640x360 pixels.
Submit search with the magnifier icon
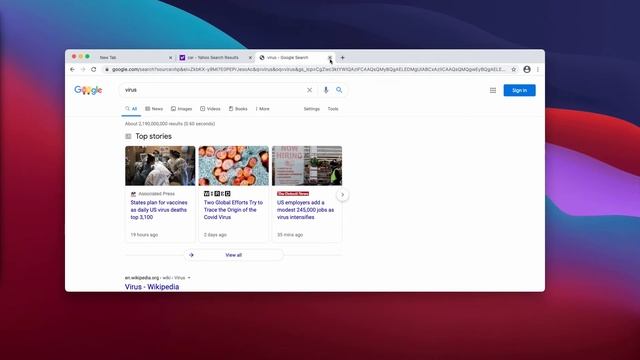(339, 90)
